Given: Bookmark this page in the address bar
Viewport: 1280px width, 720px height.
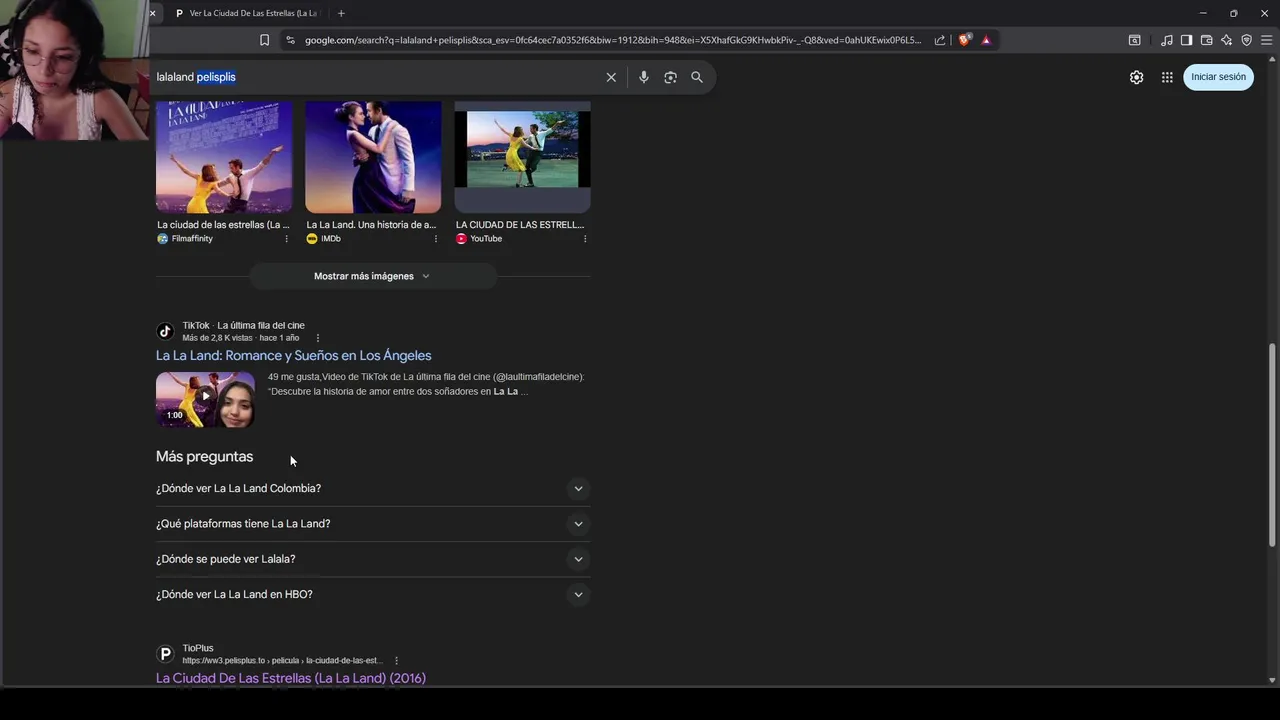Looking at the screenshot, I should click(264, 40).
